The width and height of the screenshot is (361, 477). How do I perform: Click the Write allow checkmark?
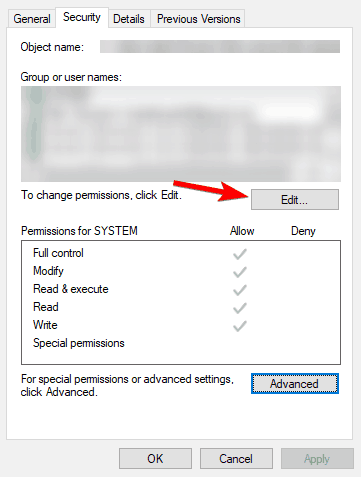[x=240, y=326]
